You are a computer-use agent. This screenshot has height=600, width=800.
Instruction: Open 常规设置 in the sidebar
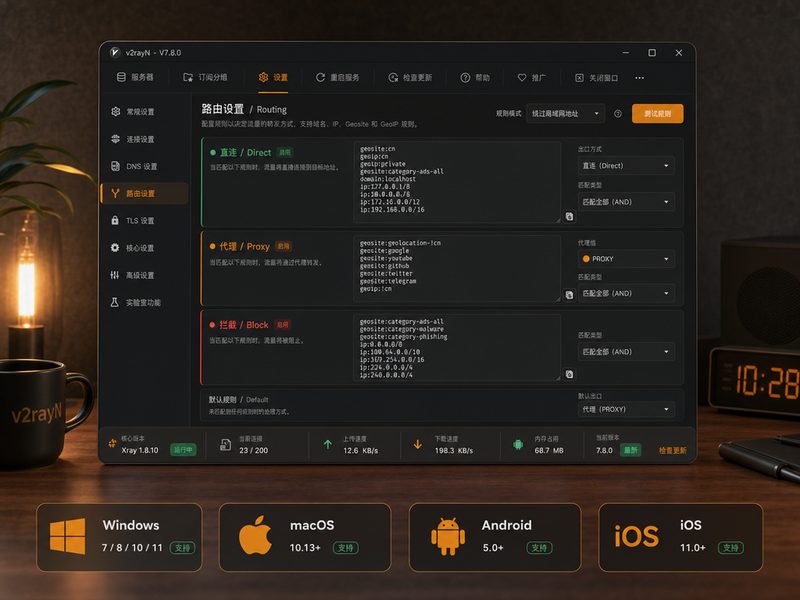[x=144, y=112]
